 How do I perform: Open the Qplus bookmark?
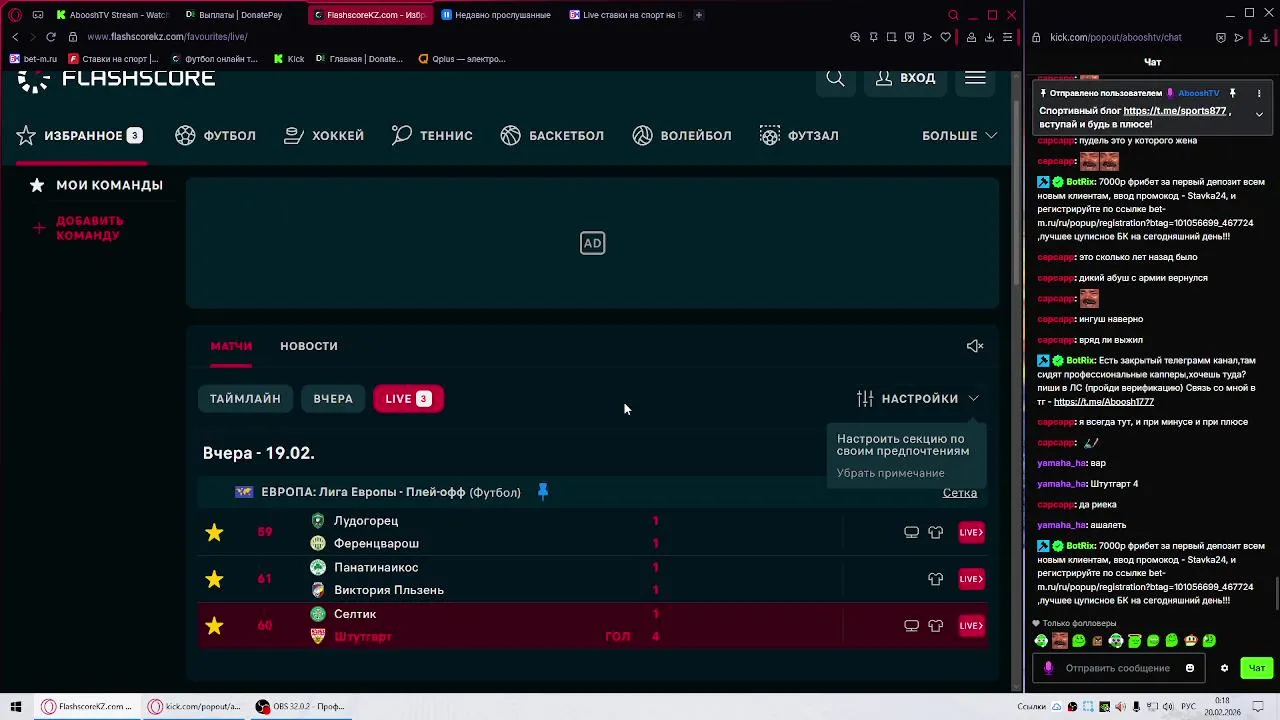click(x=462, y=59)
